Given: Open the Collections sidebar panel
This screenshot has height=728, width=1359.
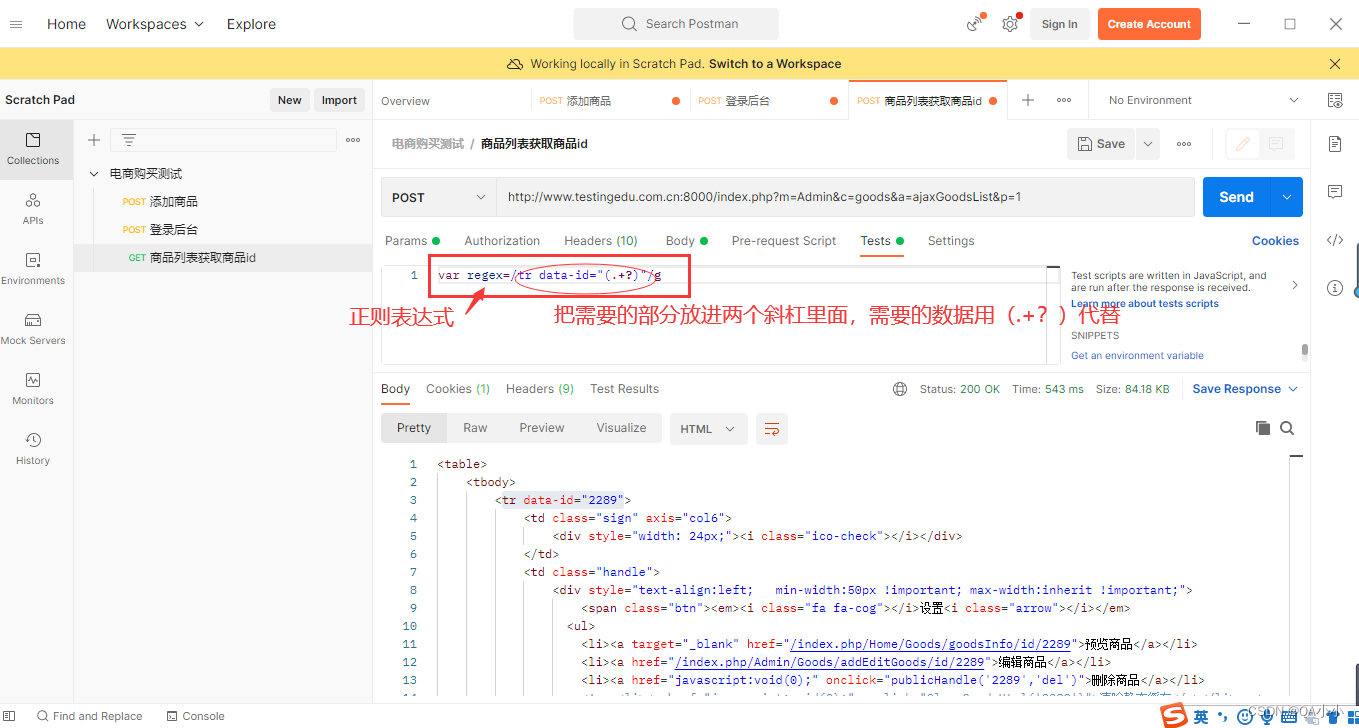Looking at the screenshot, I should pyautogui.click(x=33, y=149).
